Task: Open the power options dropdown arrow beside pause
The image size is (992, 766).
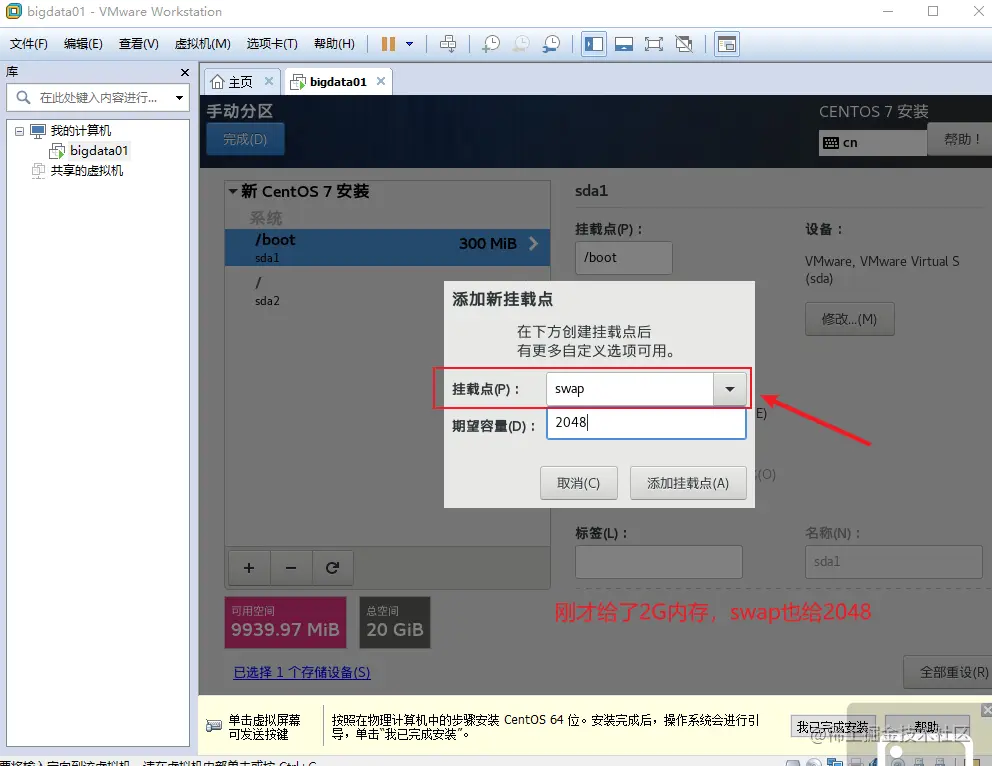Action: click(409, 44)
